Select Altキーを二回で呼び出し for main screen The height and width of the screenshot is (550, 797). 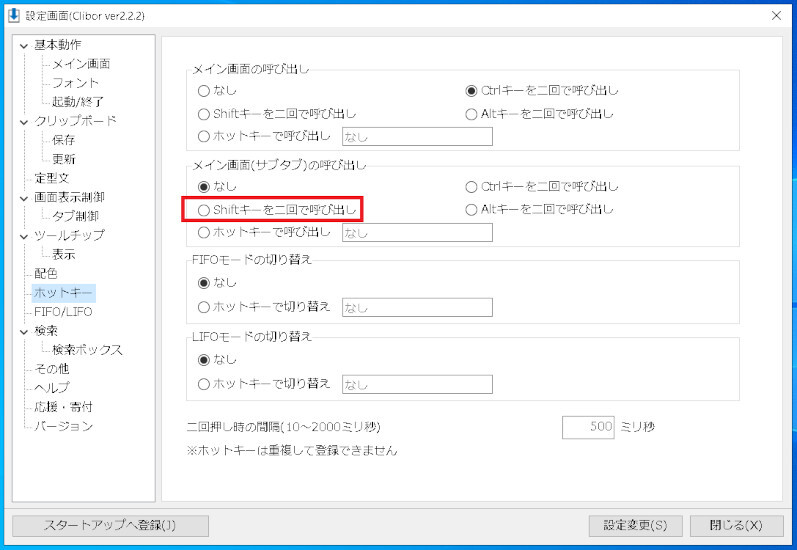coord(472,114)
